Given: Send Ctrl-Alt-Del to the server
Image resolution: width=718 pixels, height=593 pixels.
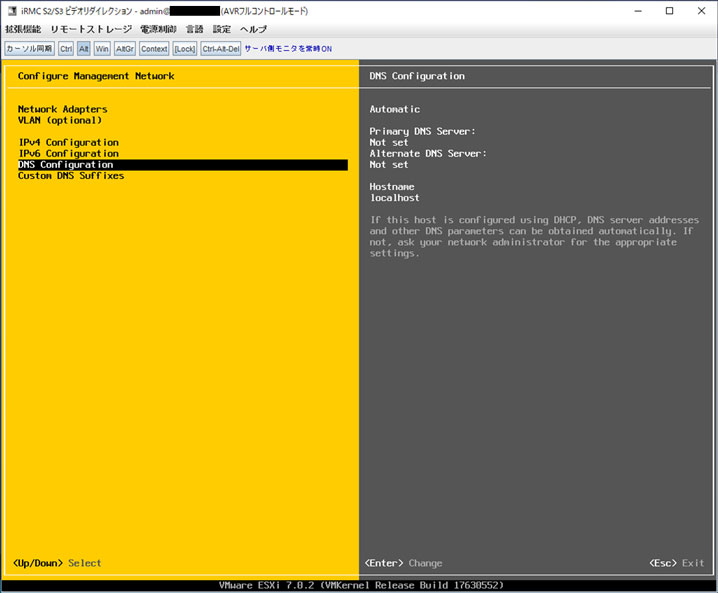Looking at the screenshot, I should pyautogui.click(x=221, y=49).
